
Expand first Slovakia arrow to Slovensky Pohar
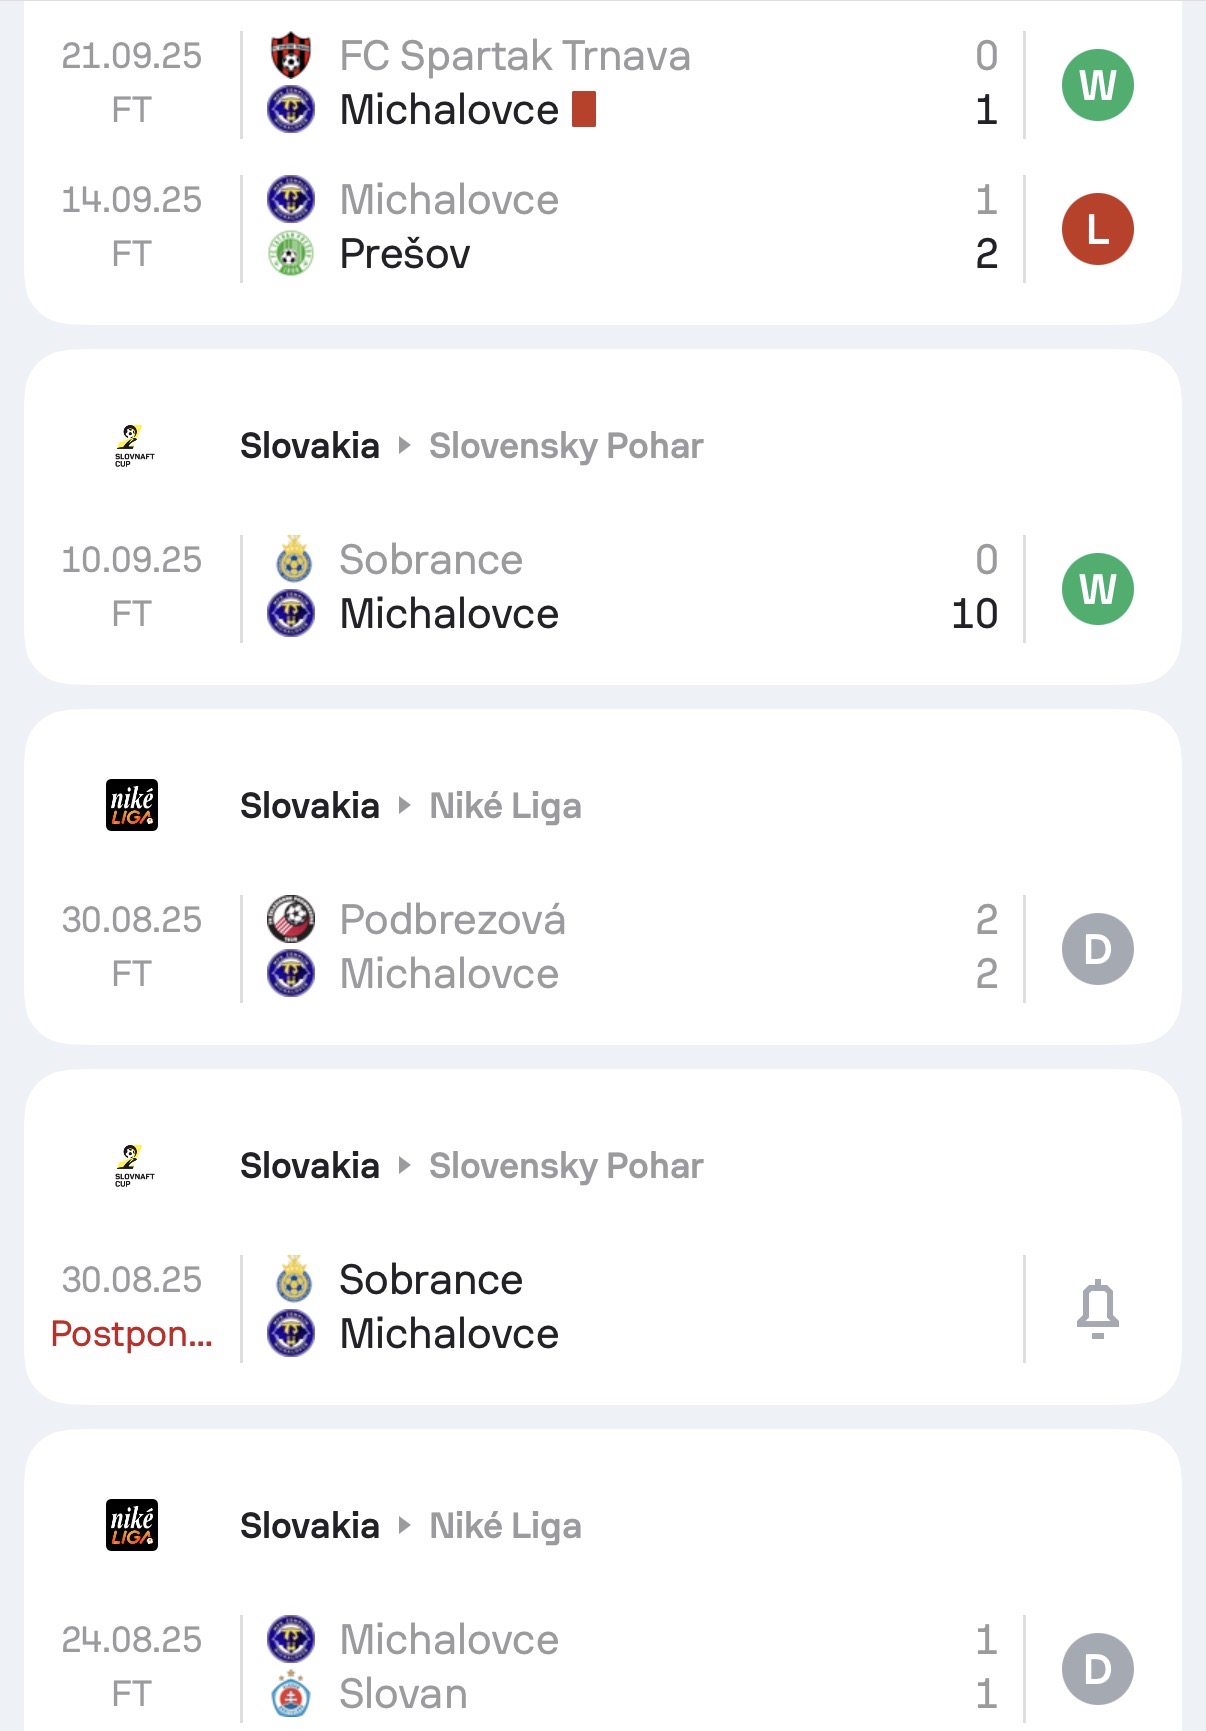click(404, 446)
